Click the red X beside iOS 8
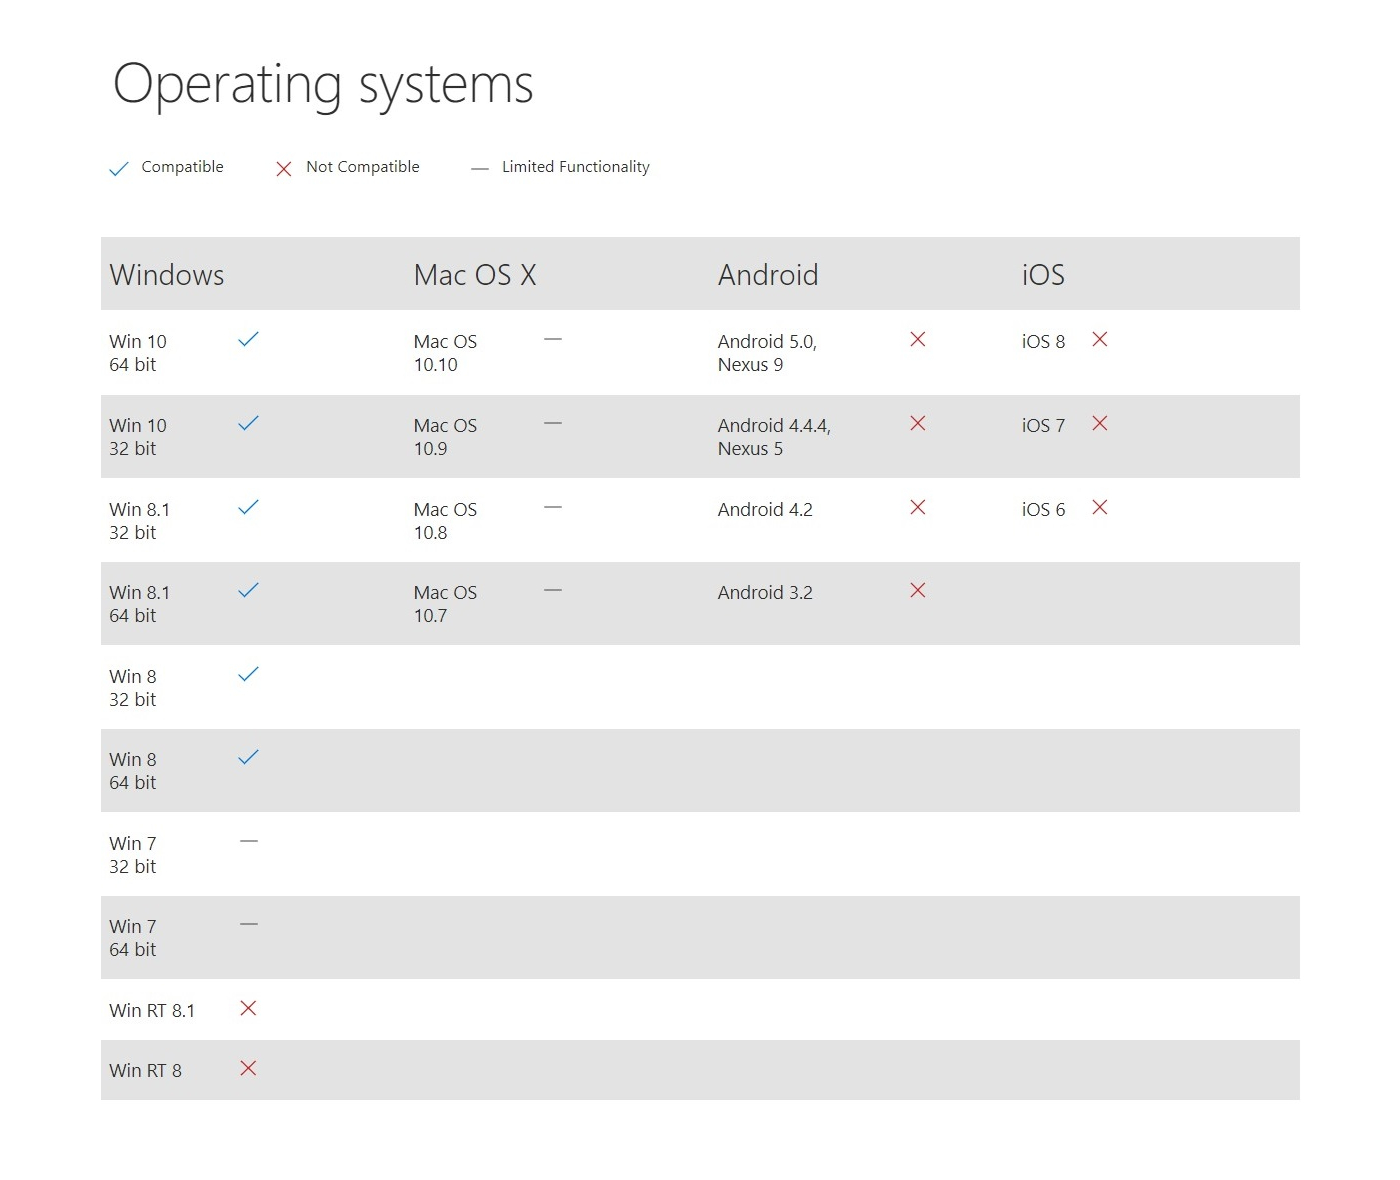The width and height of the screenshot is (1400, 1180). 1100,339
